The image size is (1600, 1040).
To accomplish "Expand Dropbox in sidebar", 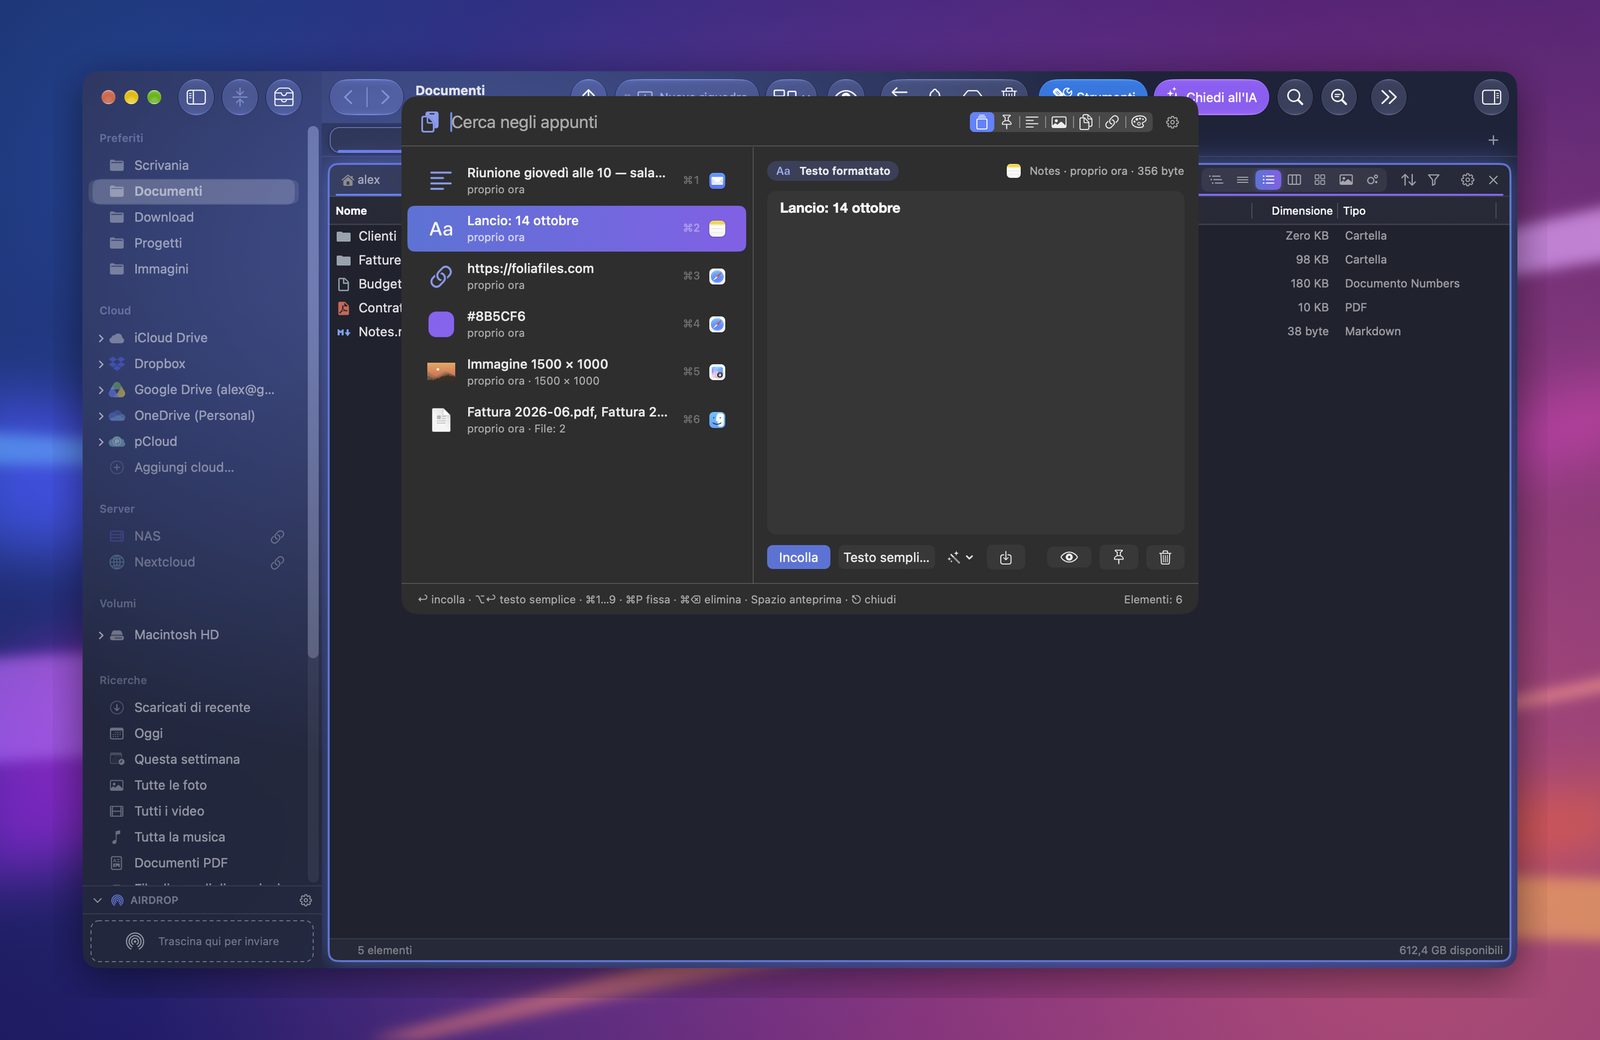I will coord(101,364).
